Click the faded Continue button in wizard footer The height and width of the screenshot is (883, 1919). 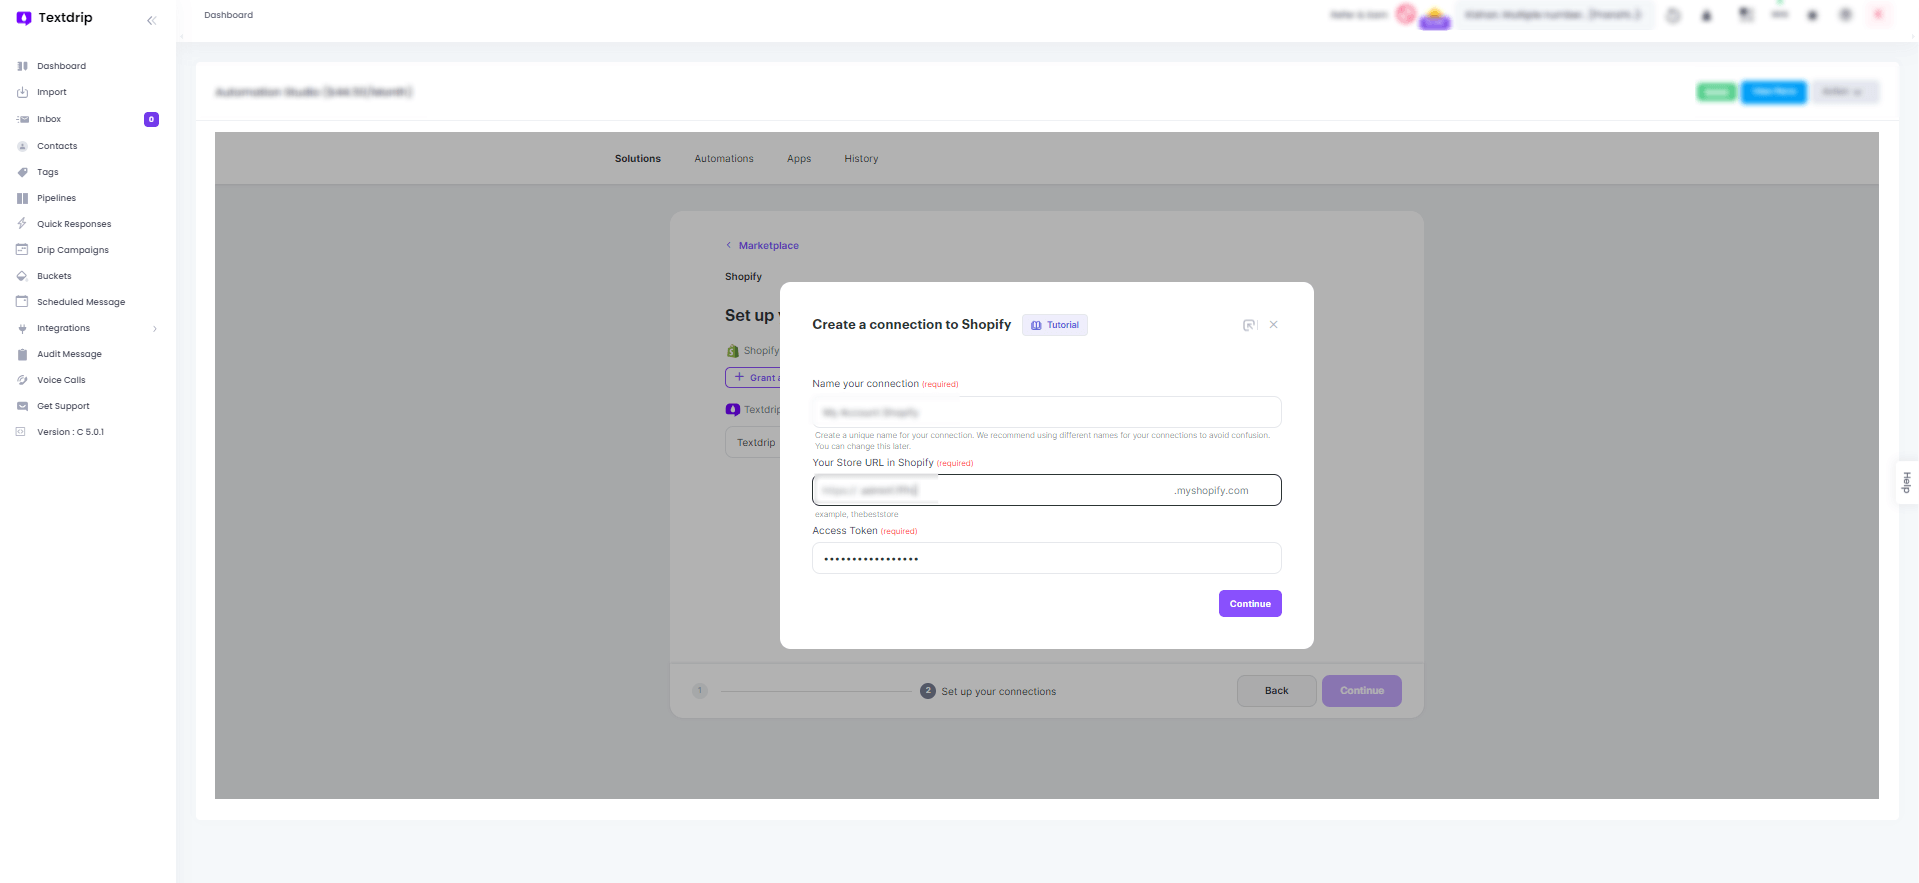[1362, 691]
